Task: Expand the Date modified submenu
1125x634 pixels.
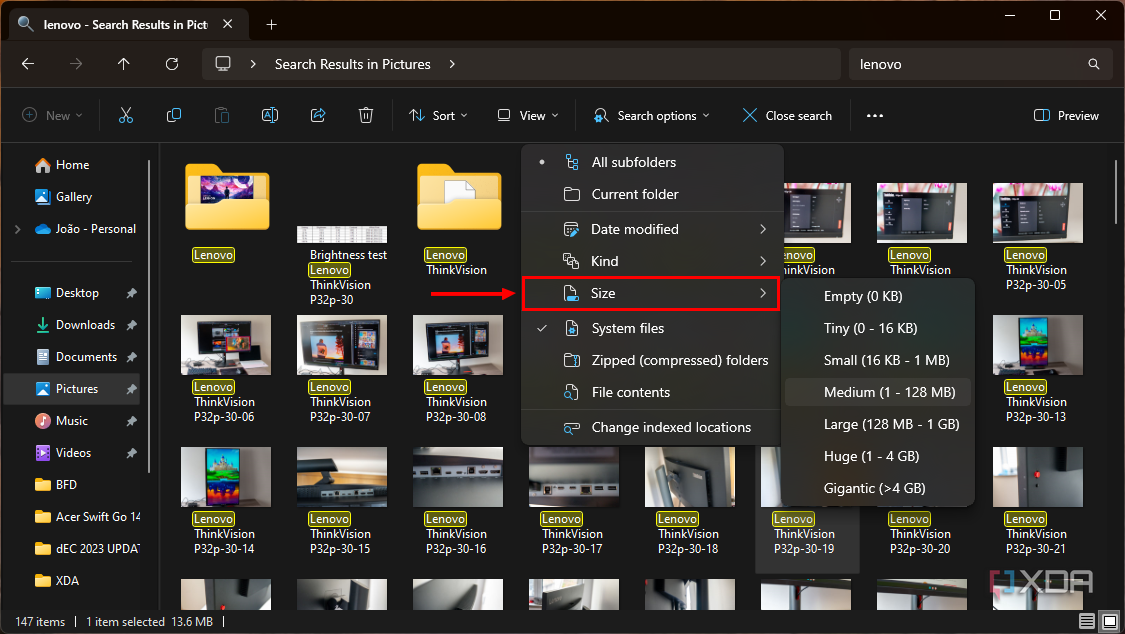Action: click(x=651, y=230)
